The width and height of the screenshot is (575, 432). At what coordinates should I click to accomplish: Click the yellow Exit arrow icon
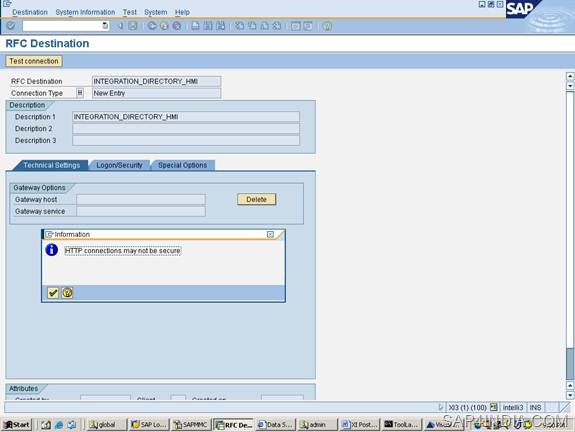click(164, 26)
